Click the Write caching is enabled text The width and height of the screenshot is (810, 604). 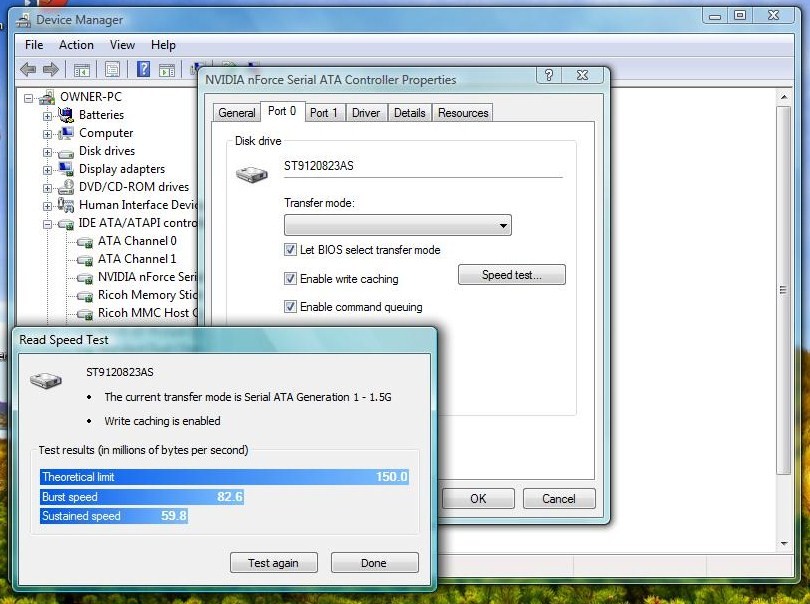click(162, 421)
